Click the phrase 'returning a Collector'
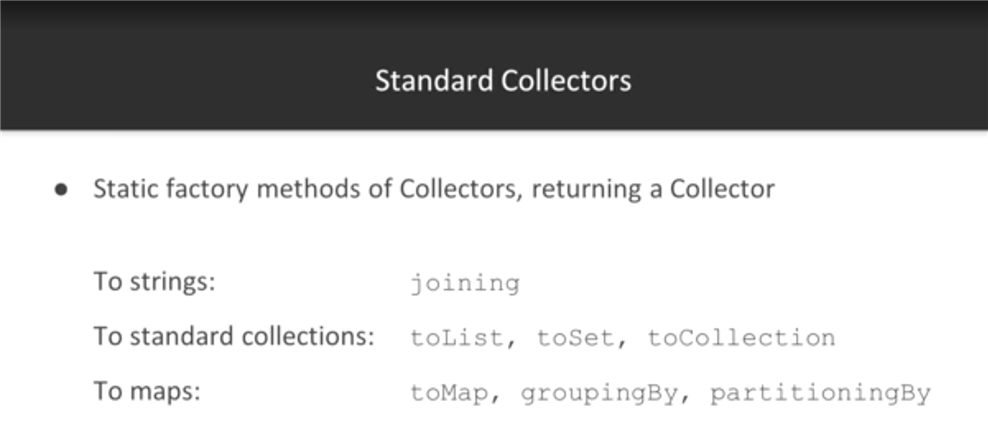The image size is (988, 424). click(653, 189)
